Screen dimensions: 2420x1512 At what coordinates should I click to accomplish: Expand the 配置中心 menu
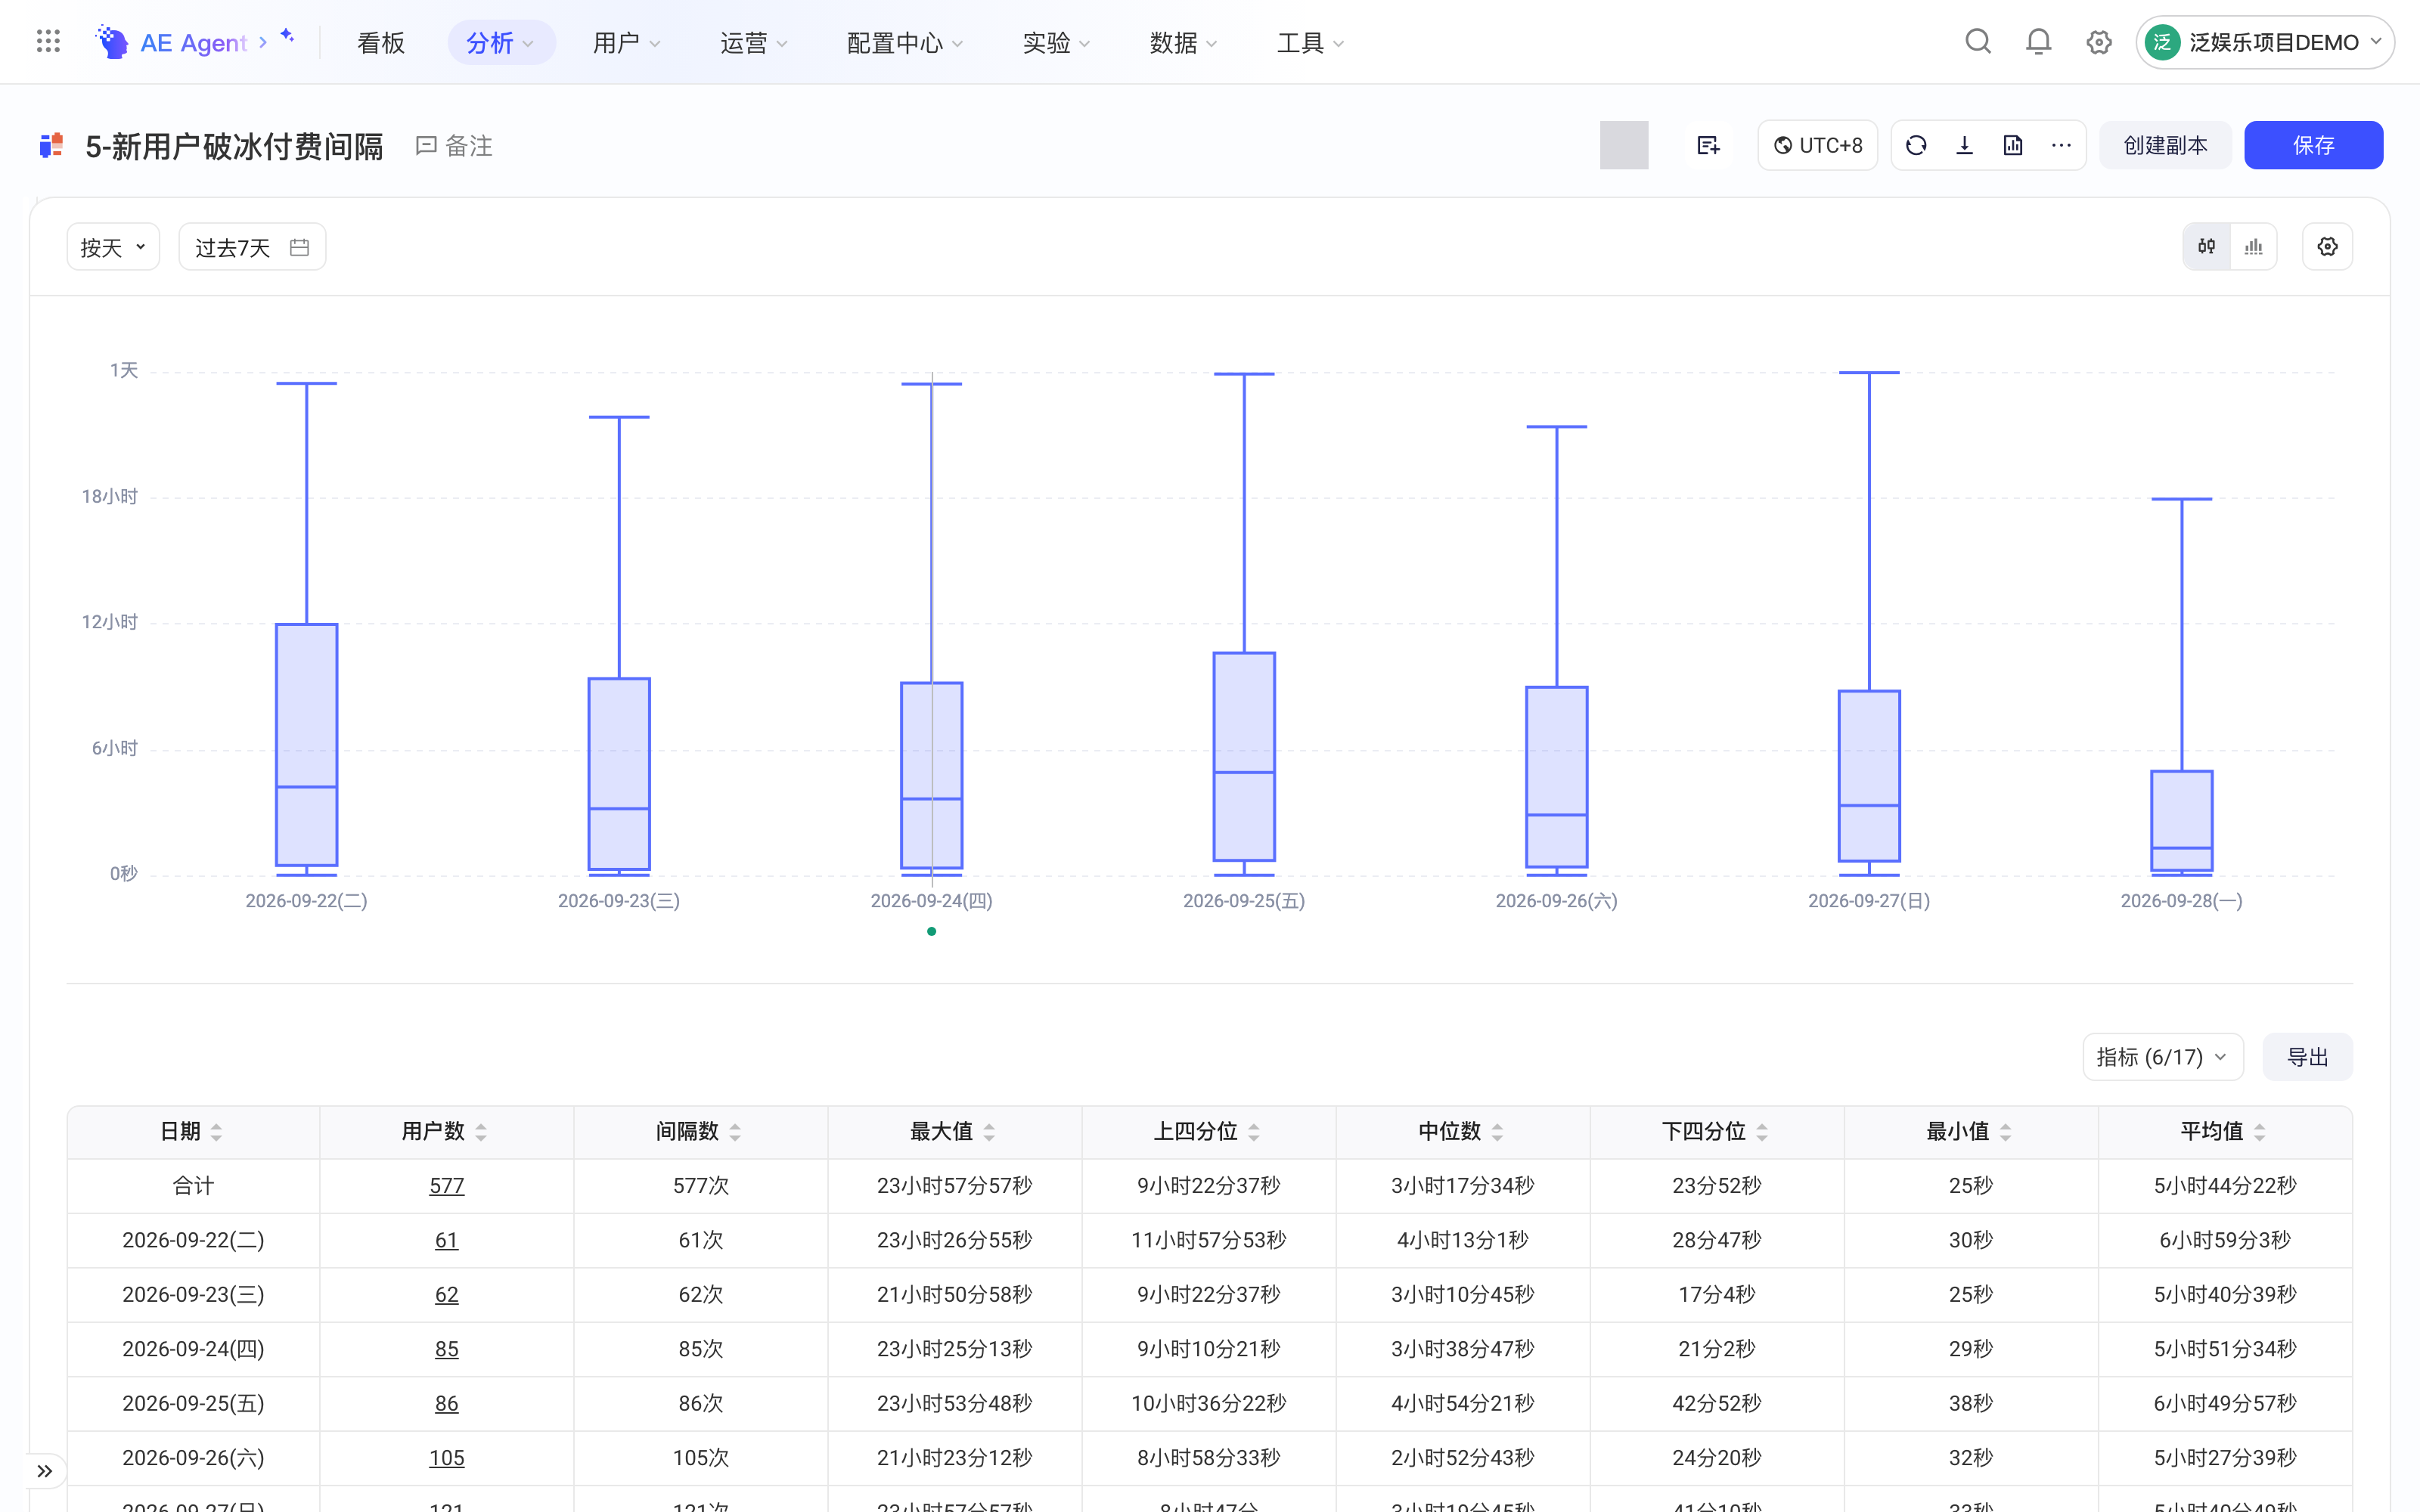[905, 42]
